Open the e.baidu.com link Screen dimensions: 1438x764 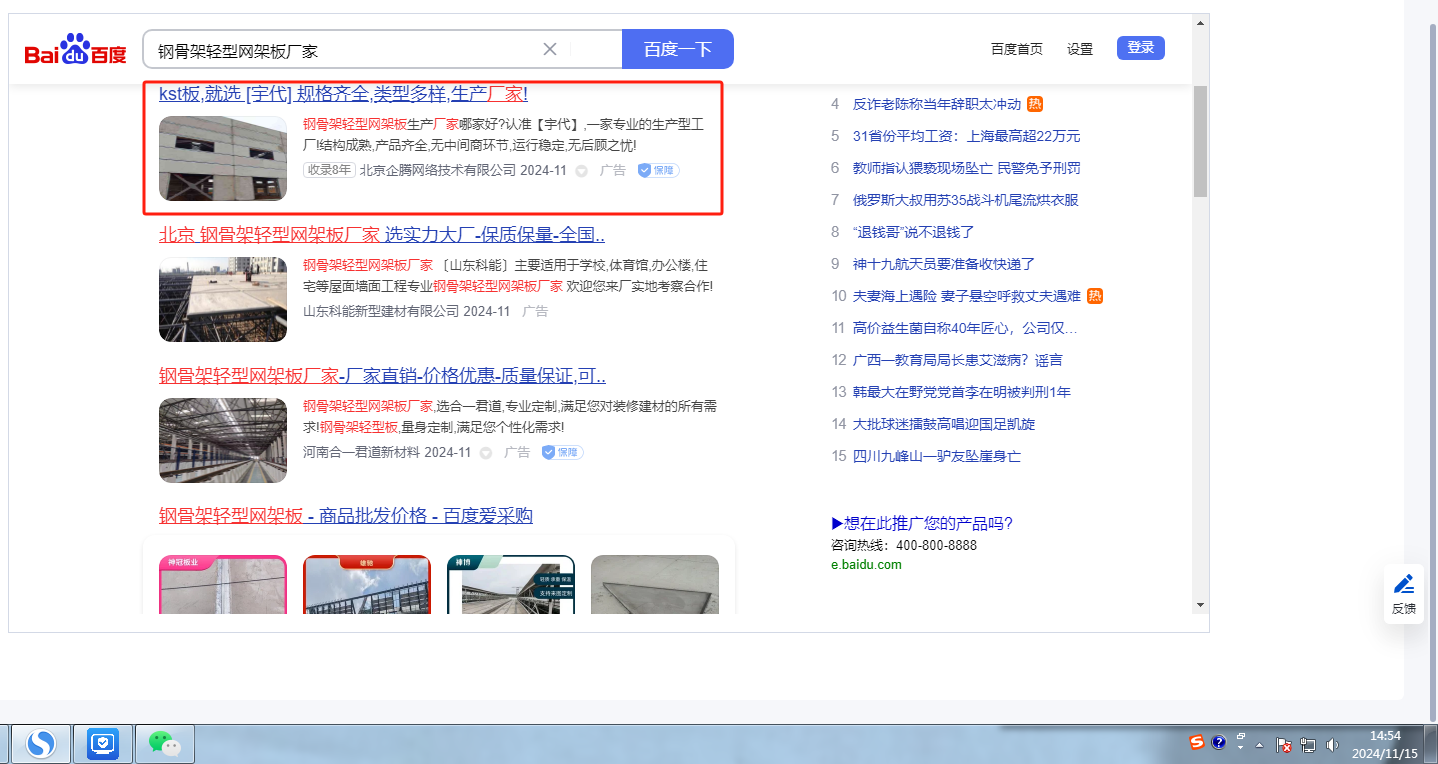(866, 565)
